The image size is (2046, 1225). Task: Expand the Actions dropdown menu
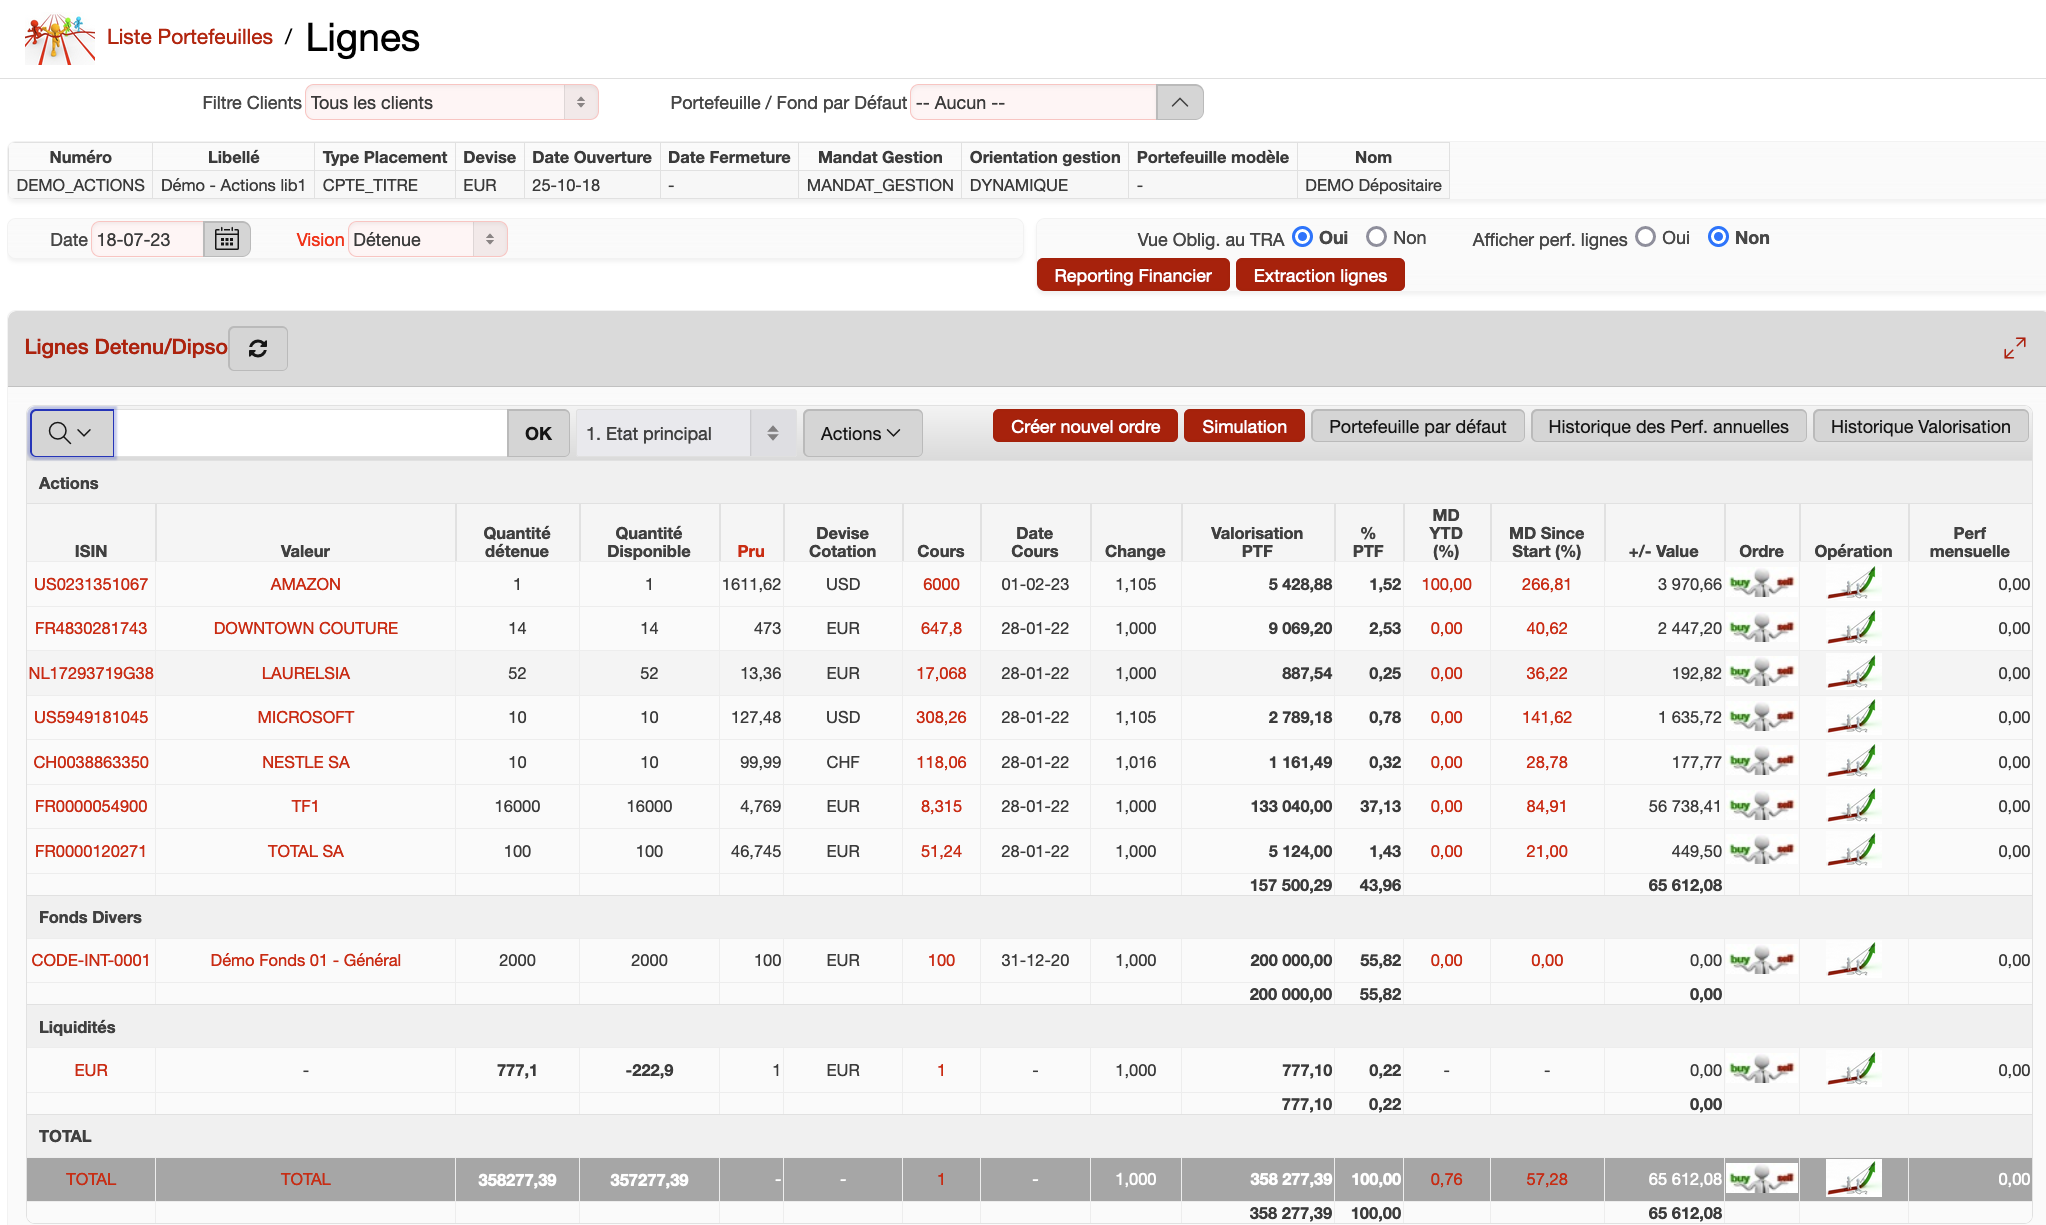click(861, 434)
